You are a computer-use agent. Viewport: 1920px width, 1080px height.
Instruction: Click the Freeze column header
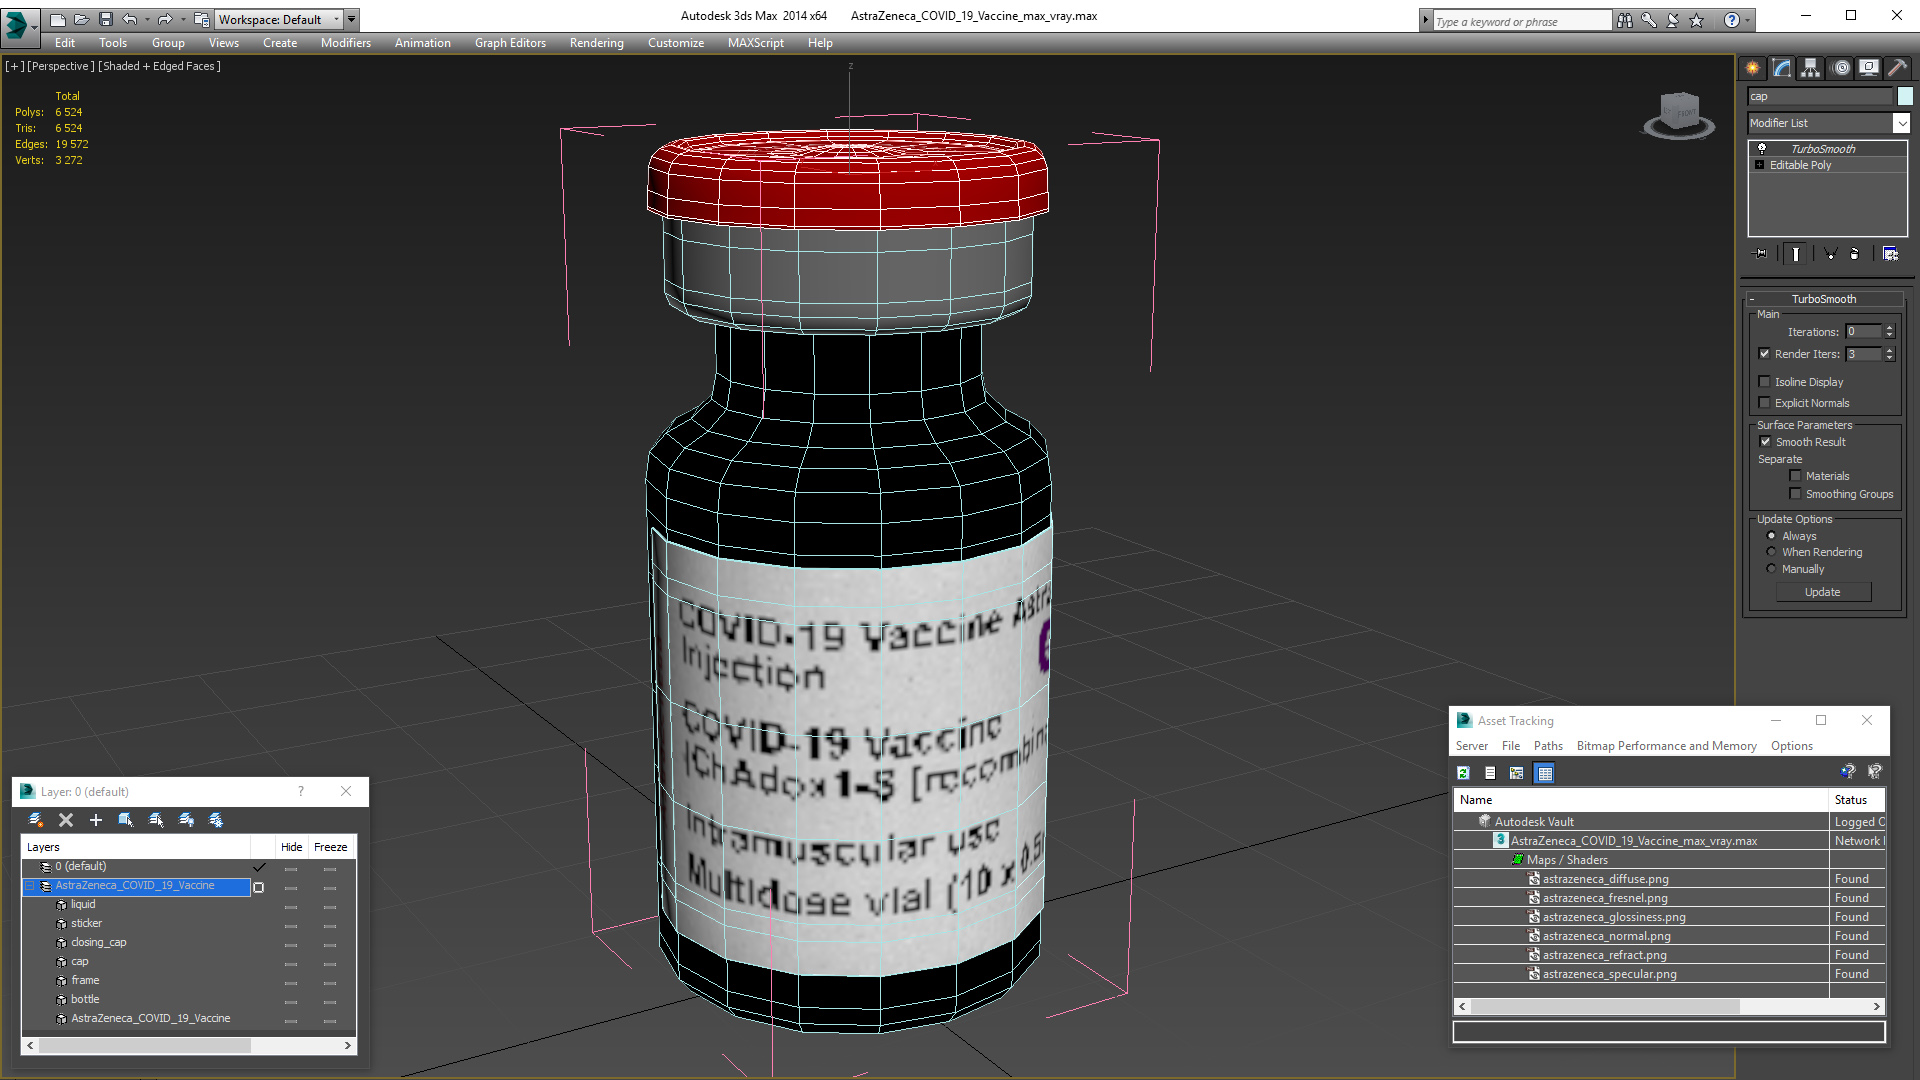[x=330, y=847]
